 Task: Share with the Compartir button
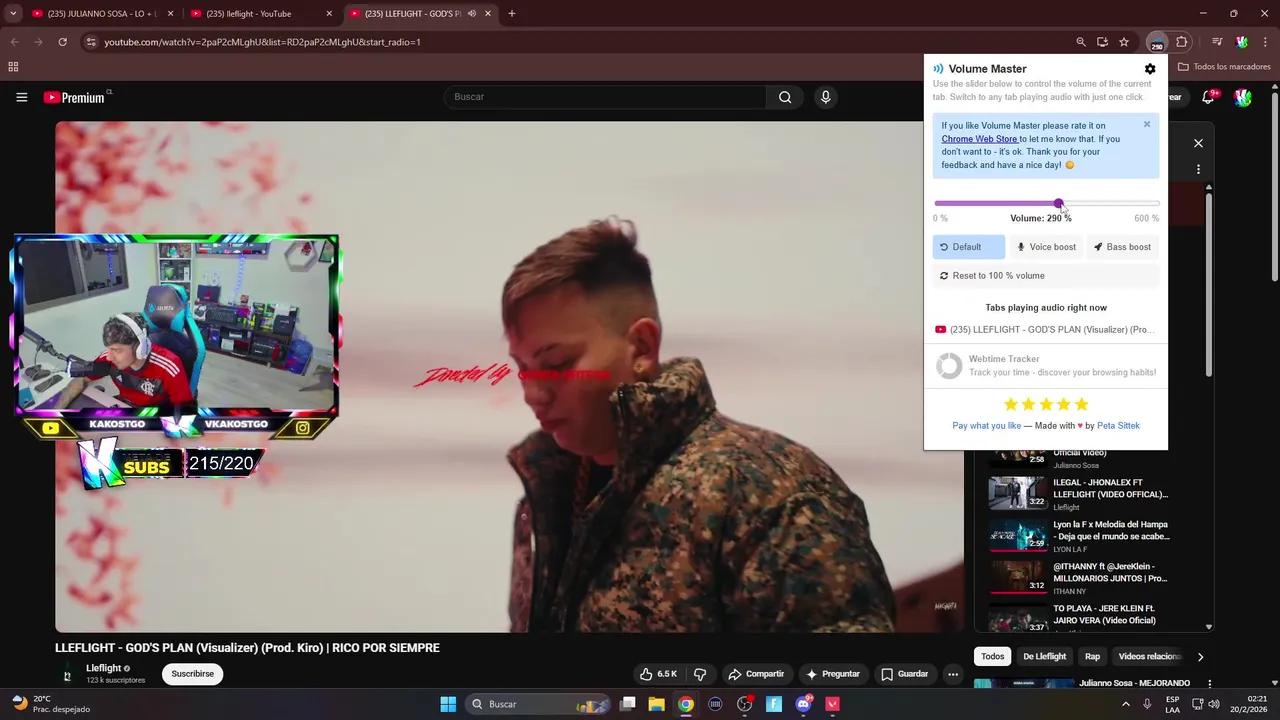[756, 674]
